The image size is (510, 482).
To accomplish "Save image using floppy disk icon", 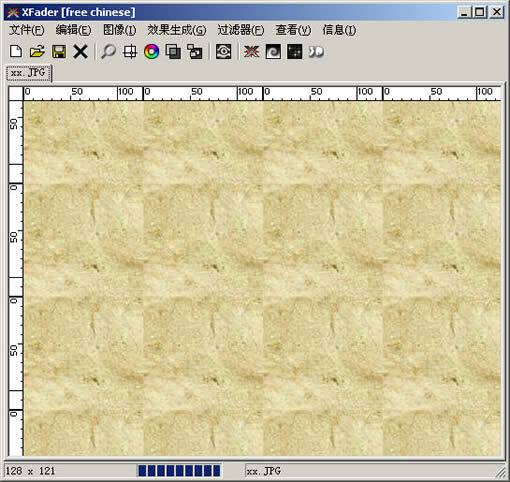I will click(x=59, y=52).
